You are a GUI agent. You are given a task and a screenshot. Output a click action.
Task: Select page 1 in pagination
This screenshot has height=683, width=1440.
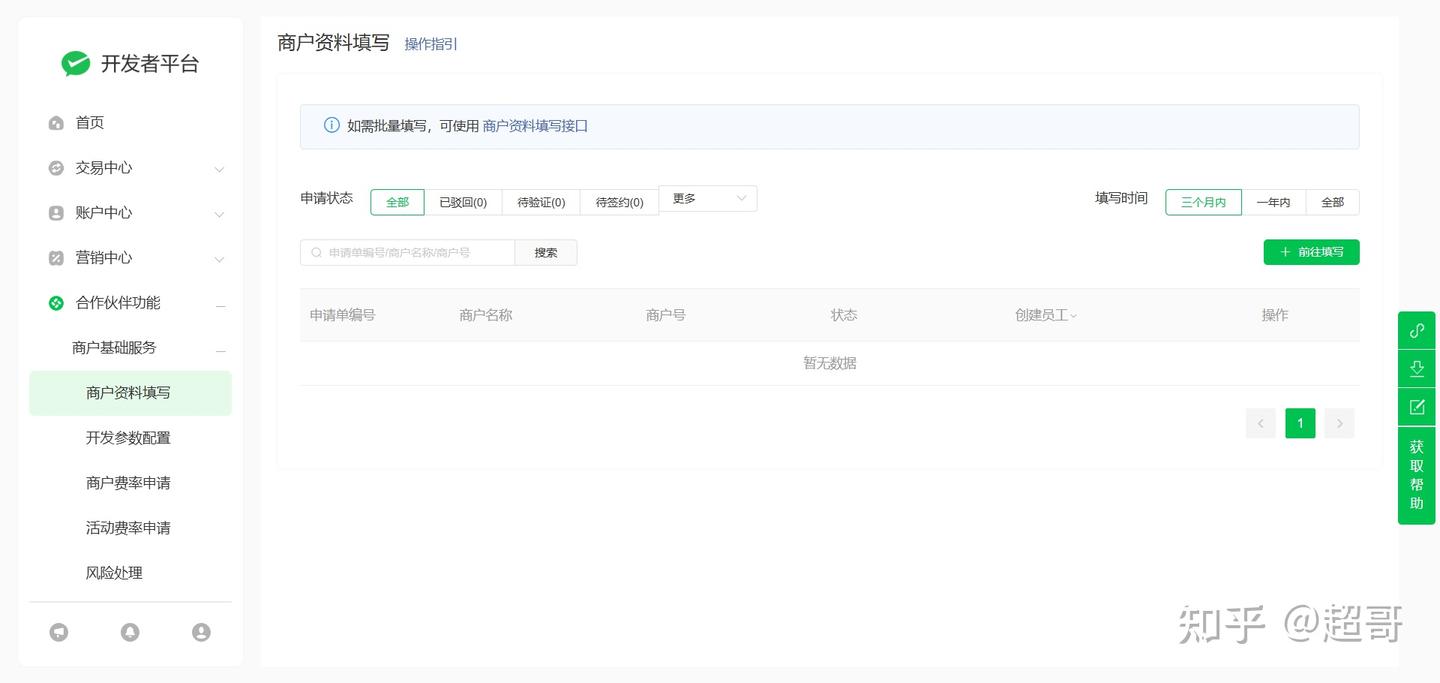(1300, 423)
